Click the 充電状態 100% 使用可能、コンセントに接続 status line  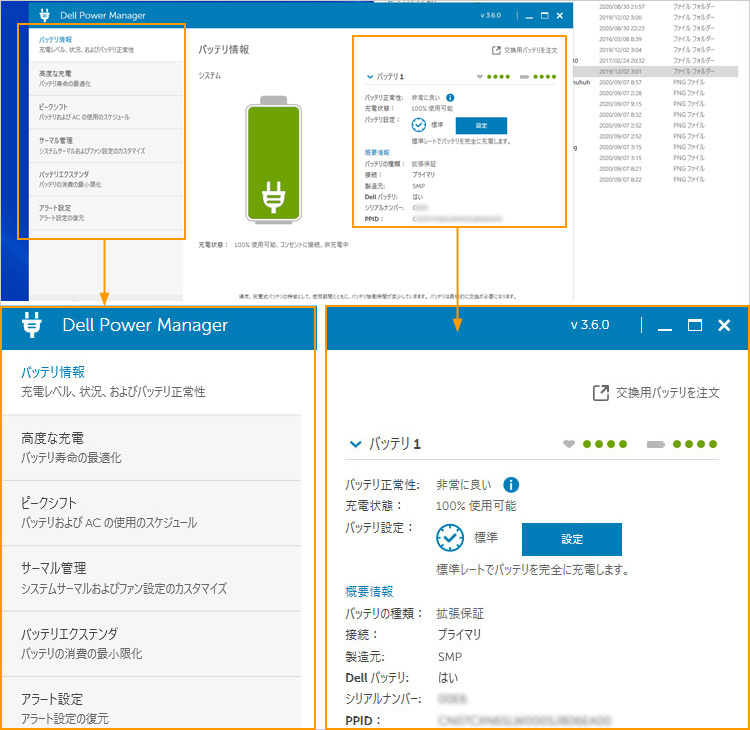(x=273, y=245)
